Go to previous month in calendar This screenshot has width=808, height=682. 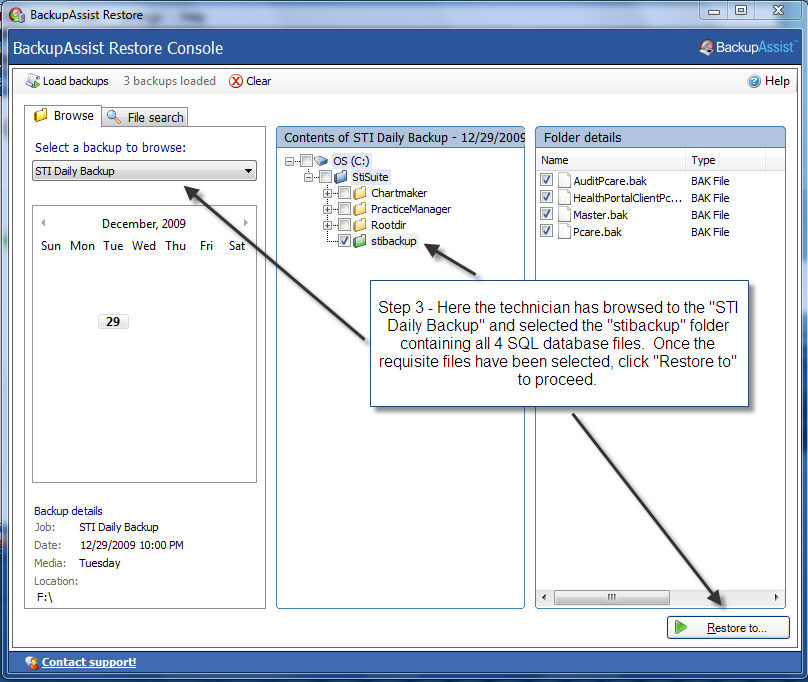(43, 223)
